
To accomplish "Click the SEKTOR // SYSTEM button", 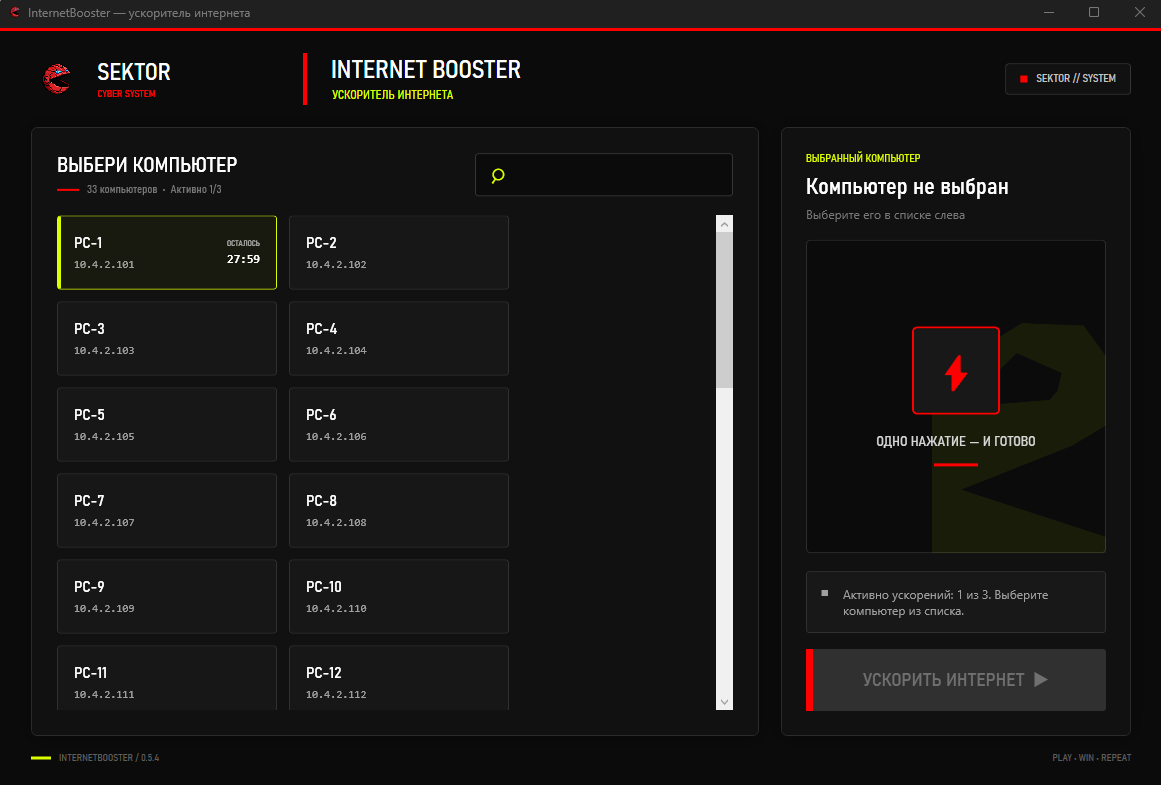I will pyautogui.click(x=1068, y=78).
